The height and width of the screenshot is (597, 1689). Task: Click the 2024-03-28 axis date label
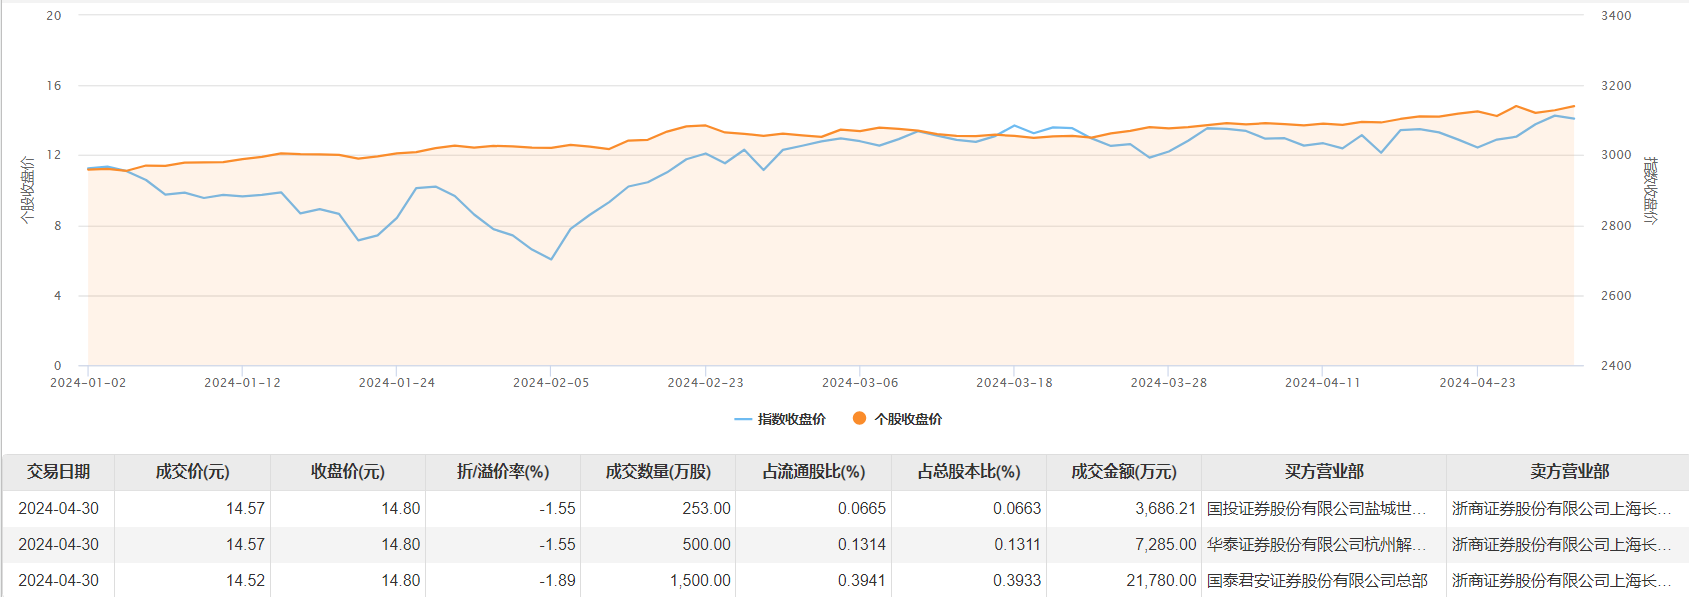coord(1168,383)
